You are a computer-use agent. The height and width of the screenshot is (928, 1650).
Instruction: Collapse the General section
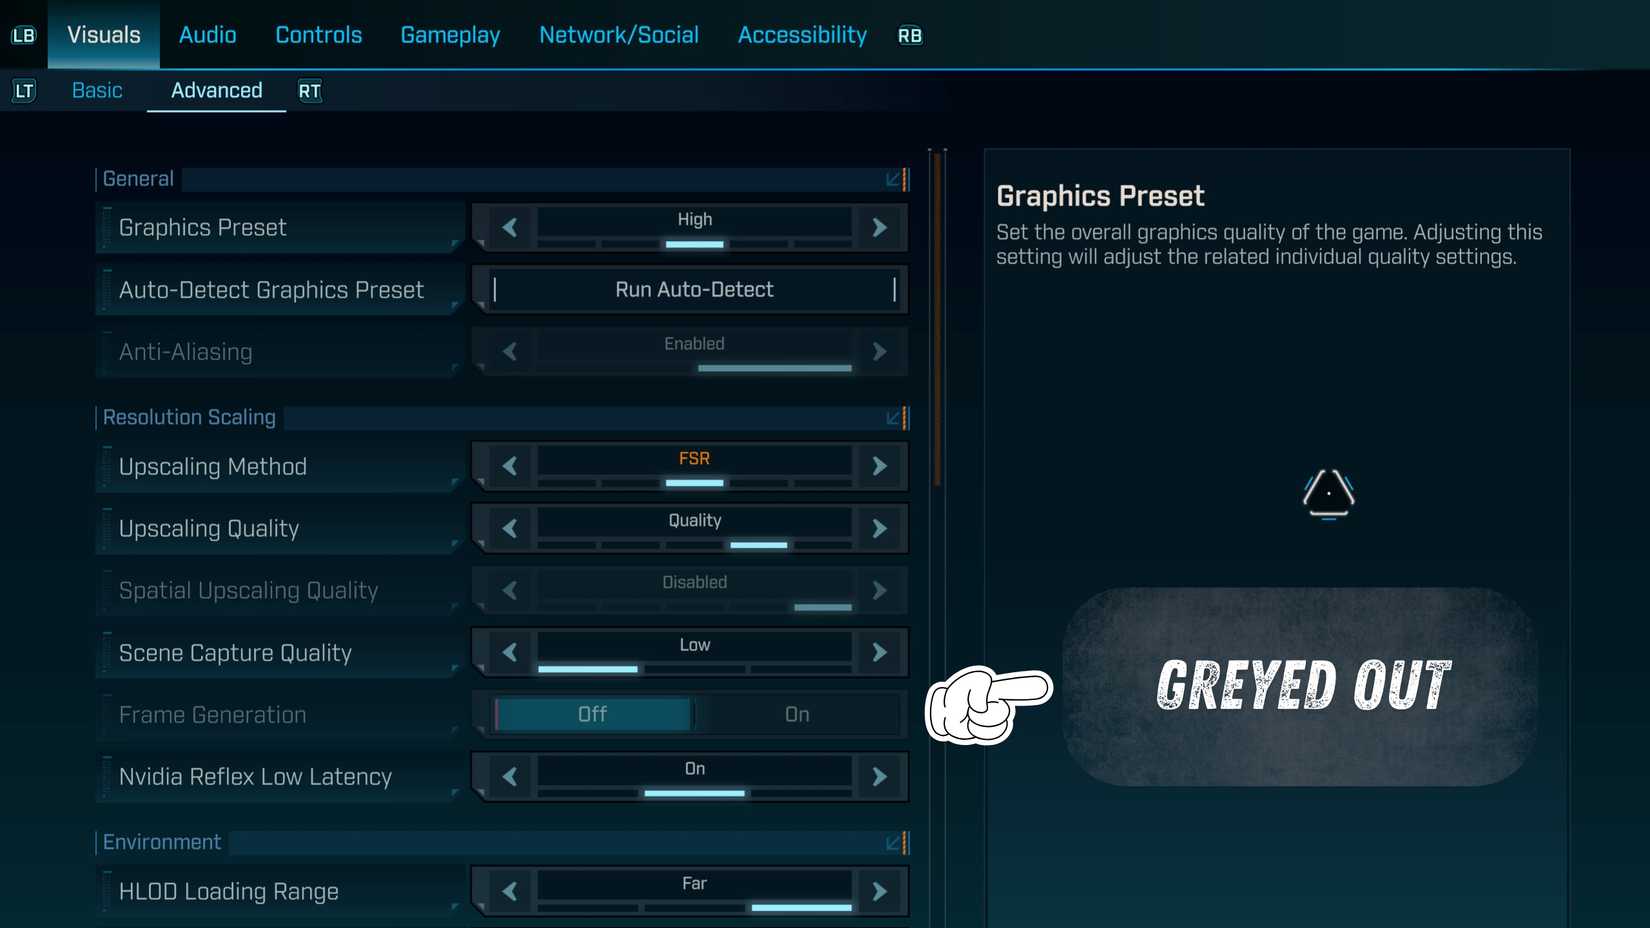894,179
